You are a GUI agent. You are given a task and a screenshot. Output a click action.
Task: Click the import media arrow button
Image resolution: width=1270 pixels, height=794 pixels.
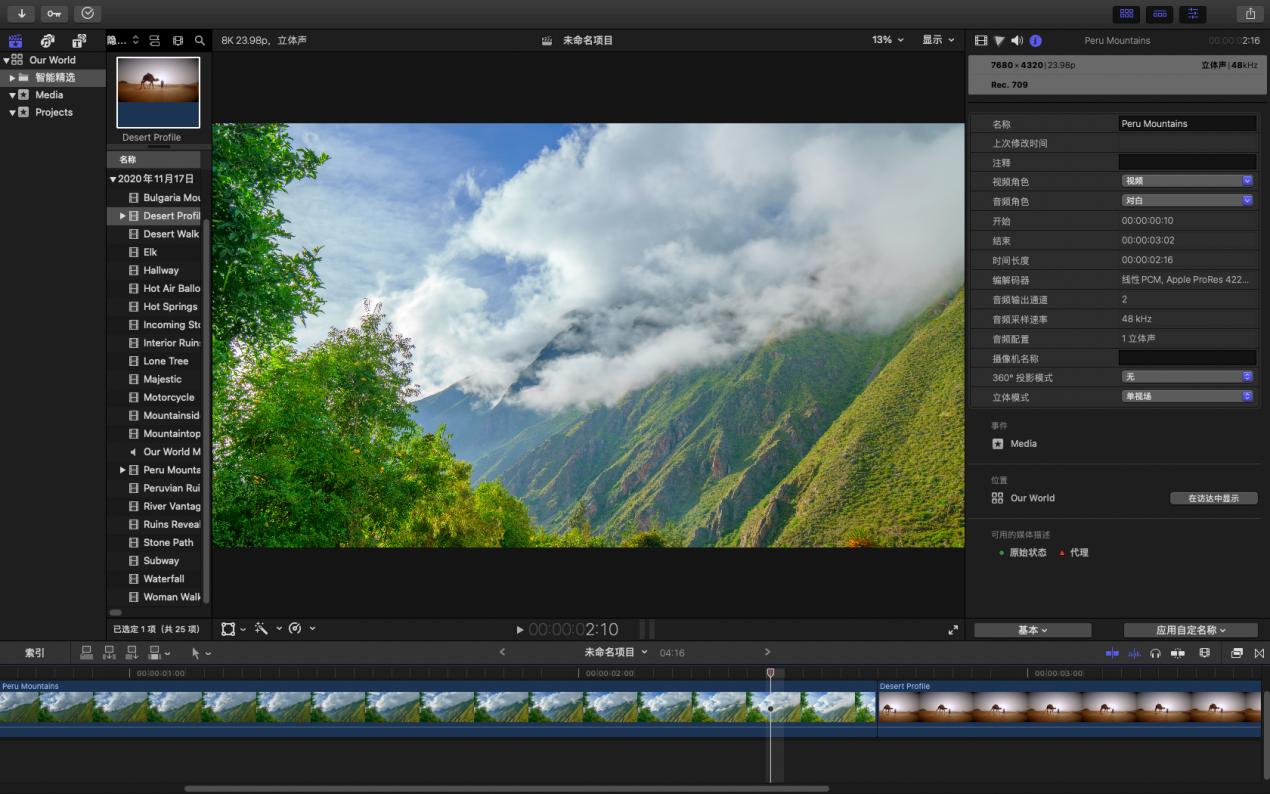[x=21, y=13]
